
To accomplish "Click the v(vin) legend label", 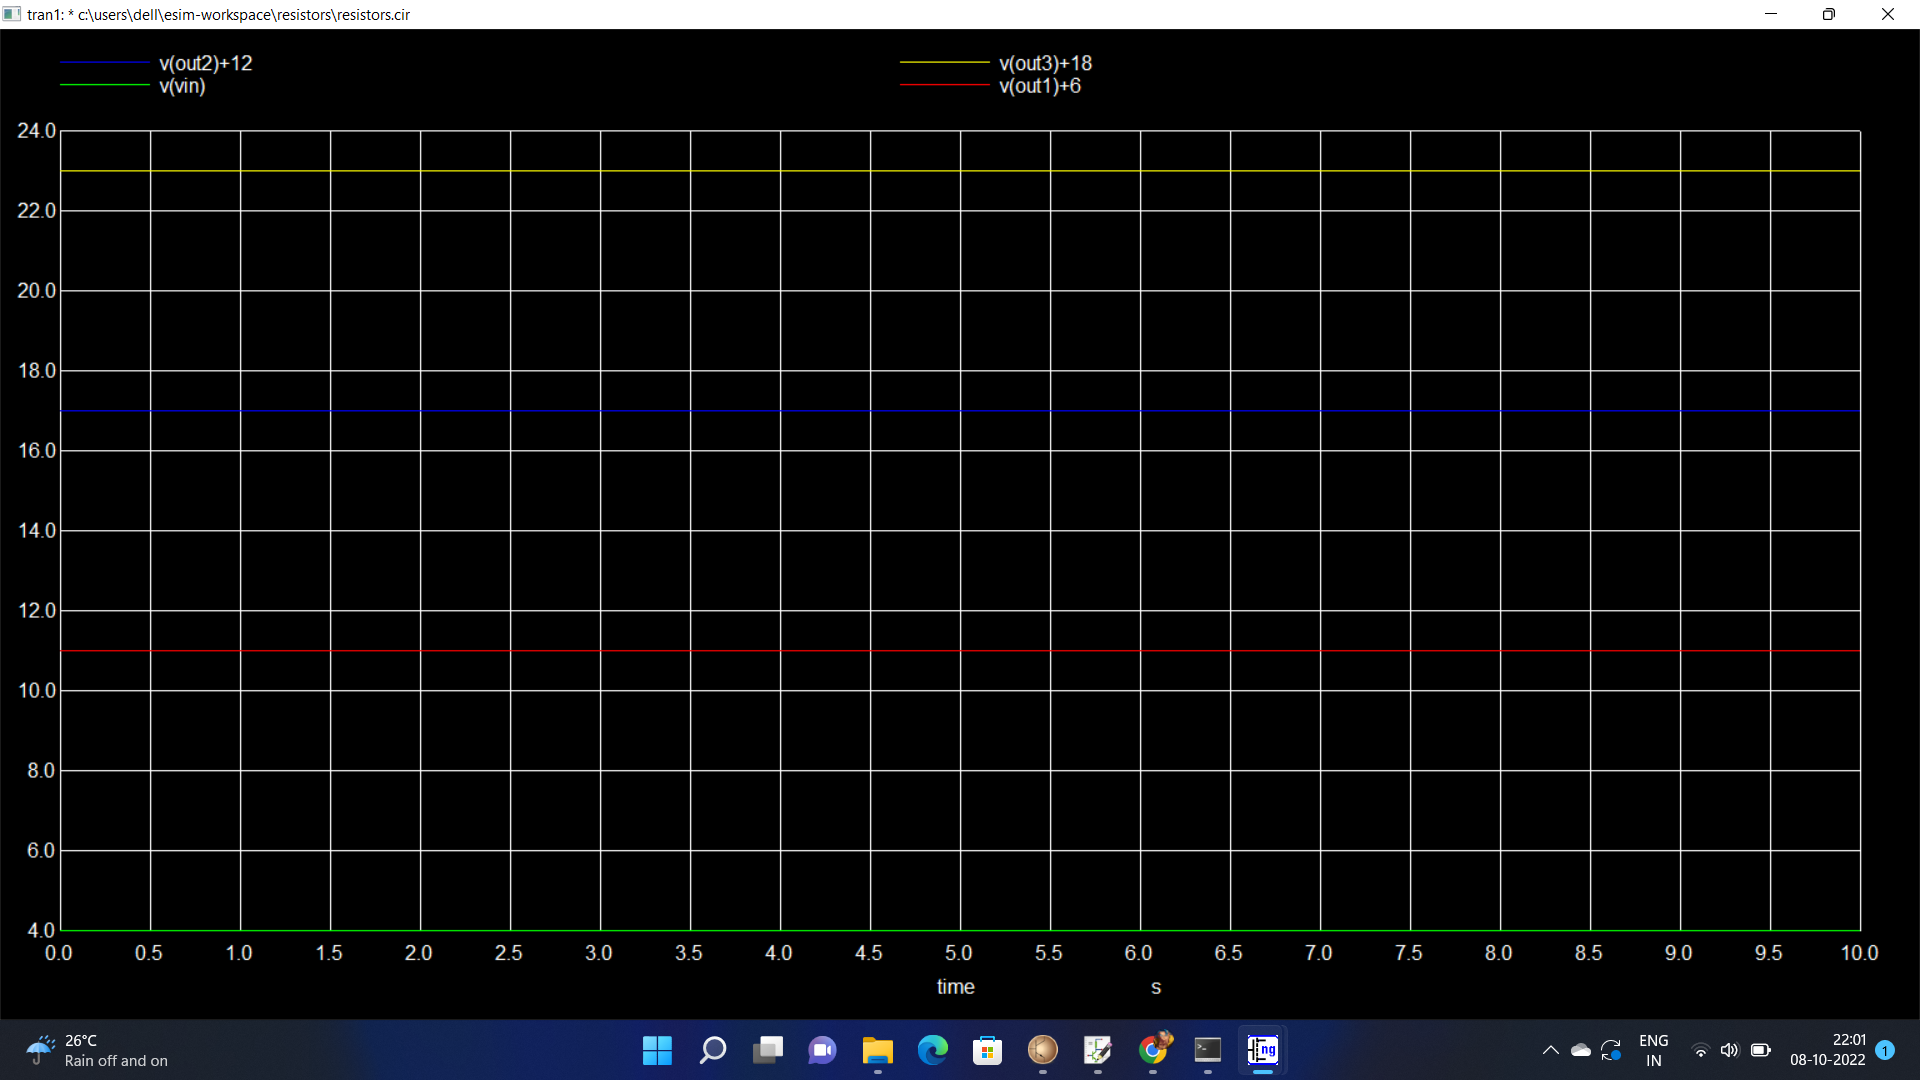I will (182, 86).
